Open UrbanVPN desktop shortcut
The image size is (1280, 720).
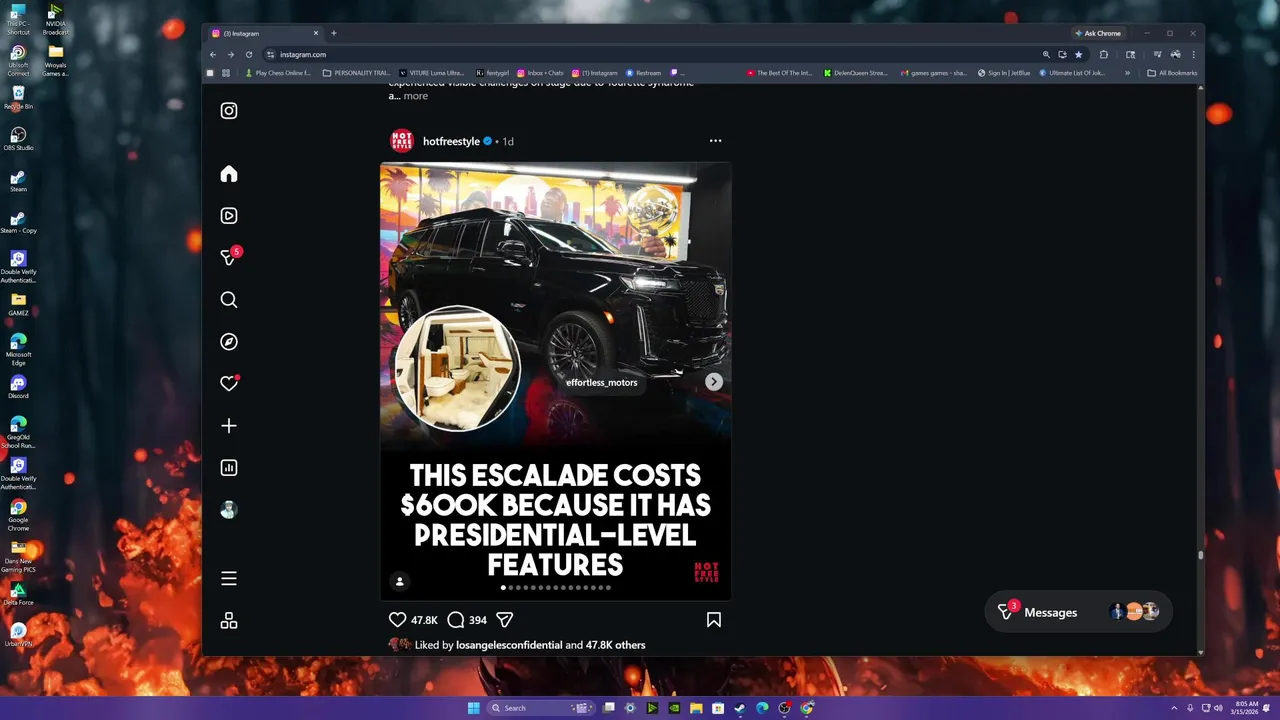18,635
